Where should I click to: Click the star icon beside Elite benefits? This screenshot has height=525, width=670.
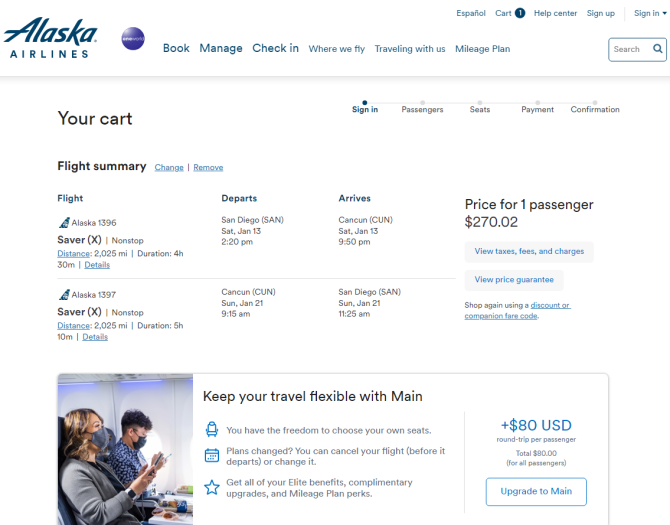coord(212,487)
